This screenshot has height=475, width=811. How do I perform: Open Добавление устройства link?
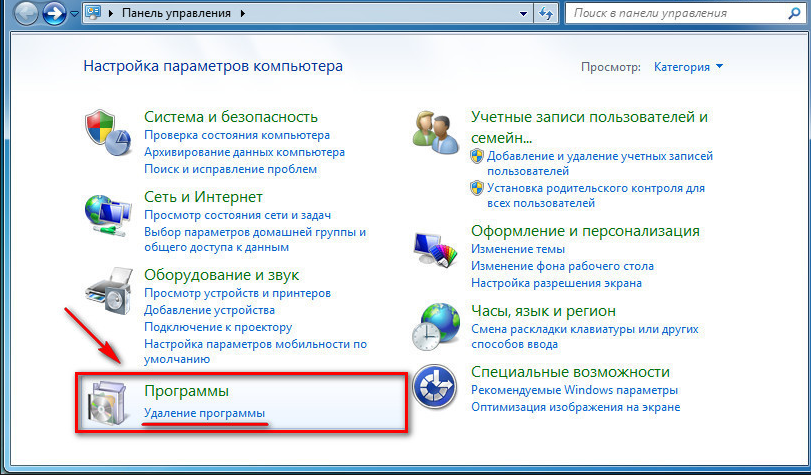(x=209, y=310)
